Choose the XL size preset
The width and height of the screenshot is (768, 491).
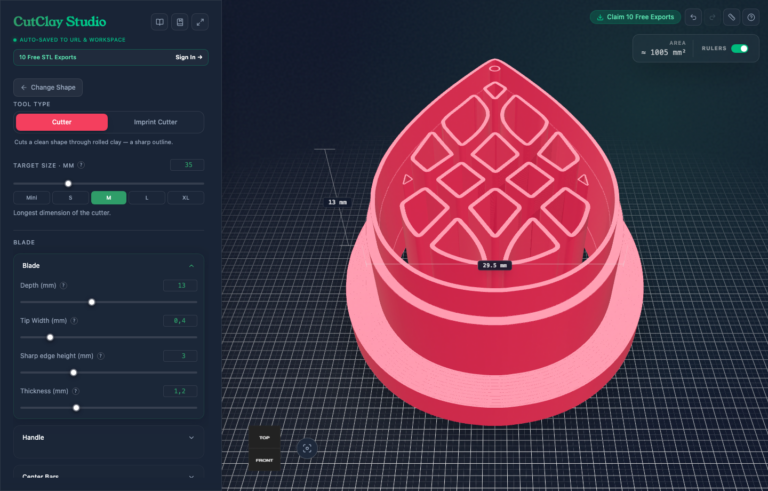[186, 197]
